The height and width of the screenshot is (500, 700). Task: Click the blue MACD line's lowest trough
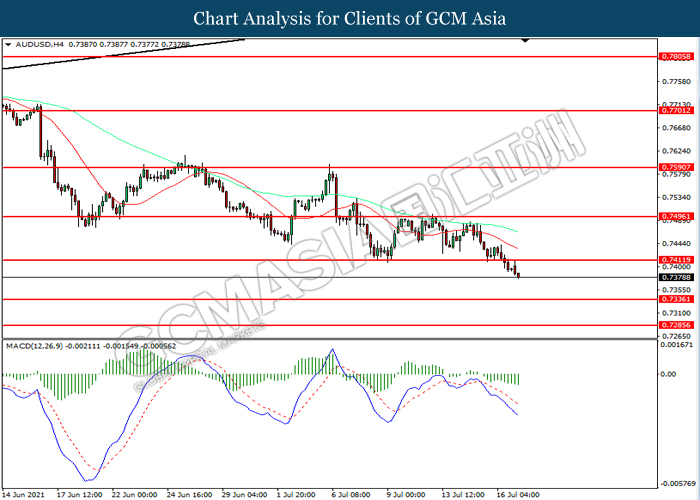click(x=87, y=466)
